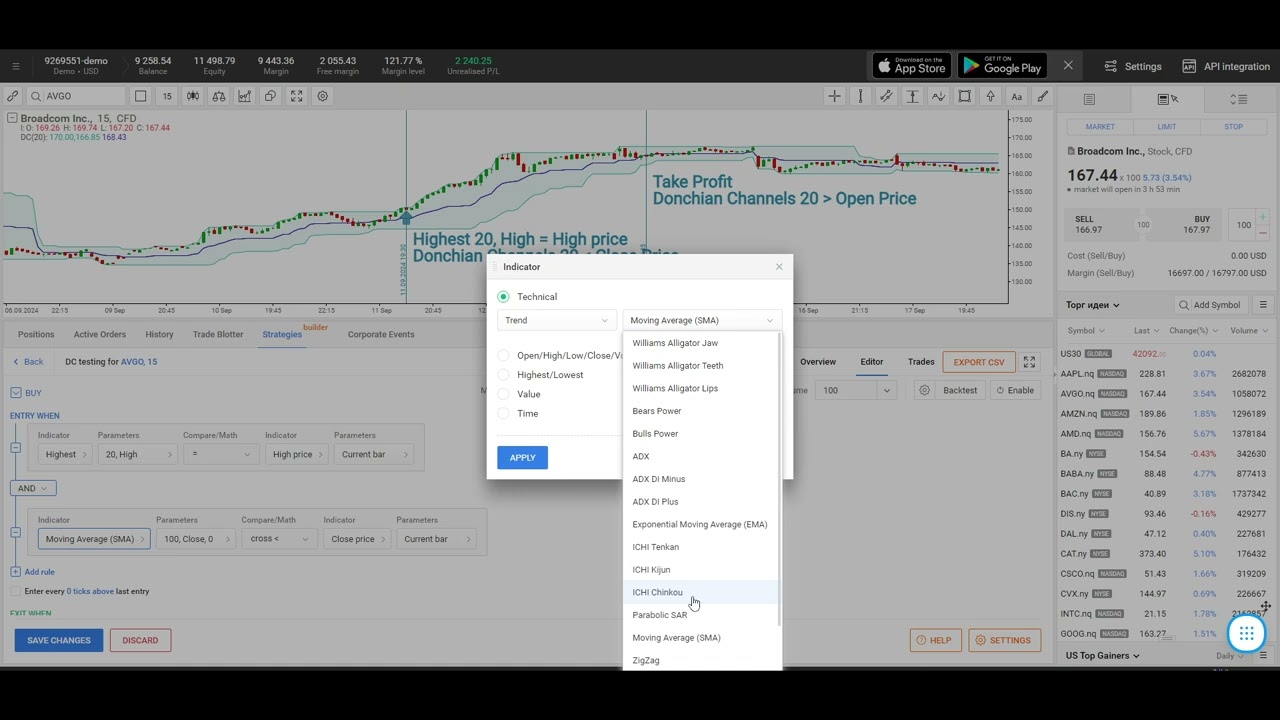Click the EXPORT CSV button
This screenshot has height=720, width=1280.
(x=979, y=362)
